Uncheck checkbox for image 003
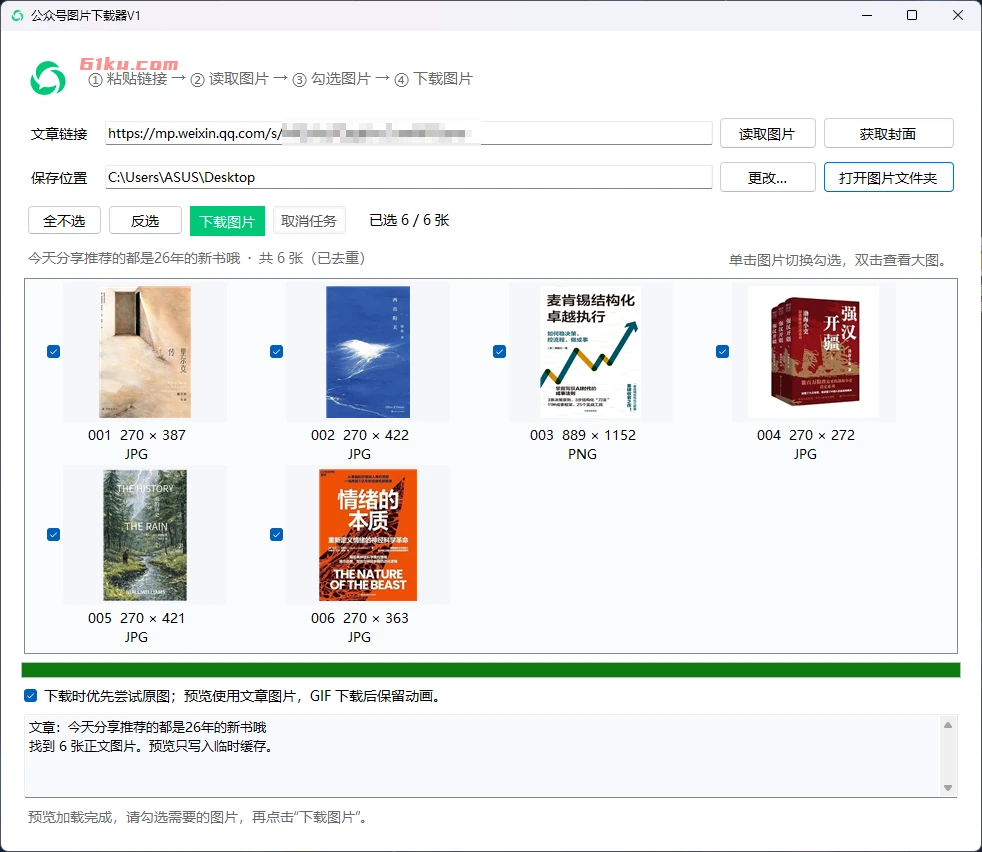 point(499,351)
